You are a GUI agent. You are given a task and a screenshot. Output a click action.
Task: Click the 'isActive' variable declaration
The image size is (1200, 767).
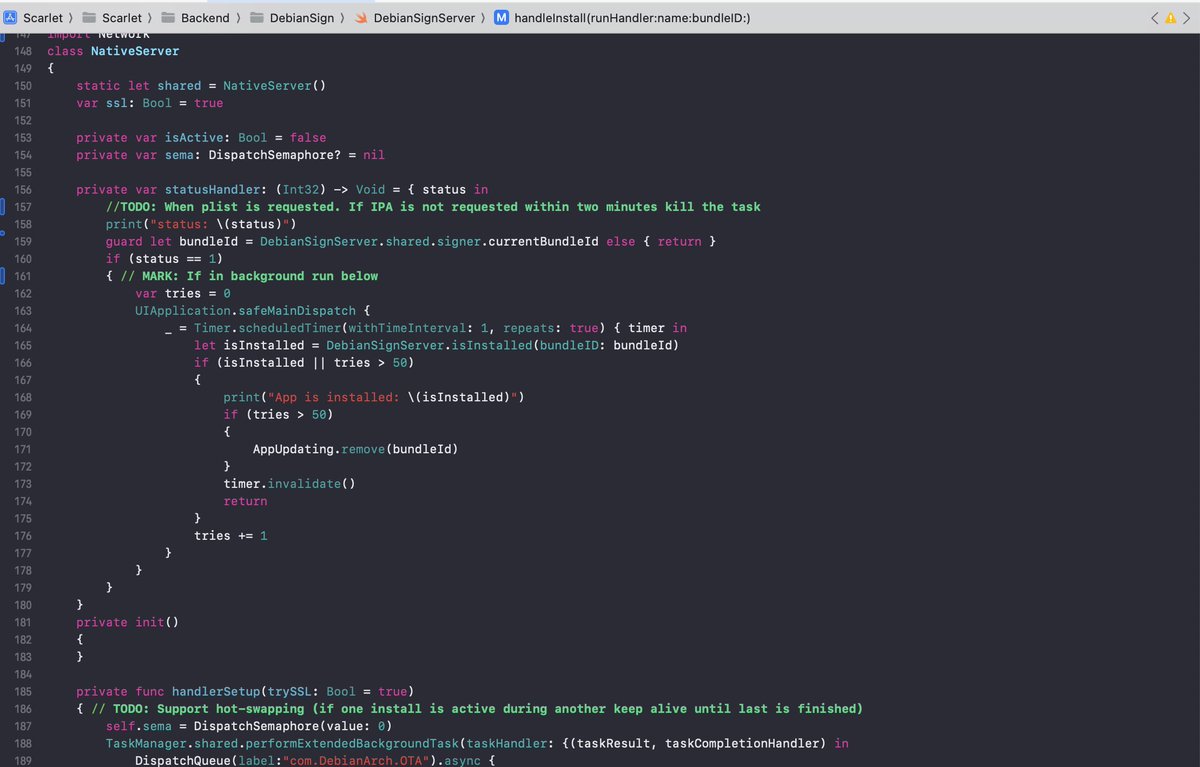point(194,138)
